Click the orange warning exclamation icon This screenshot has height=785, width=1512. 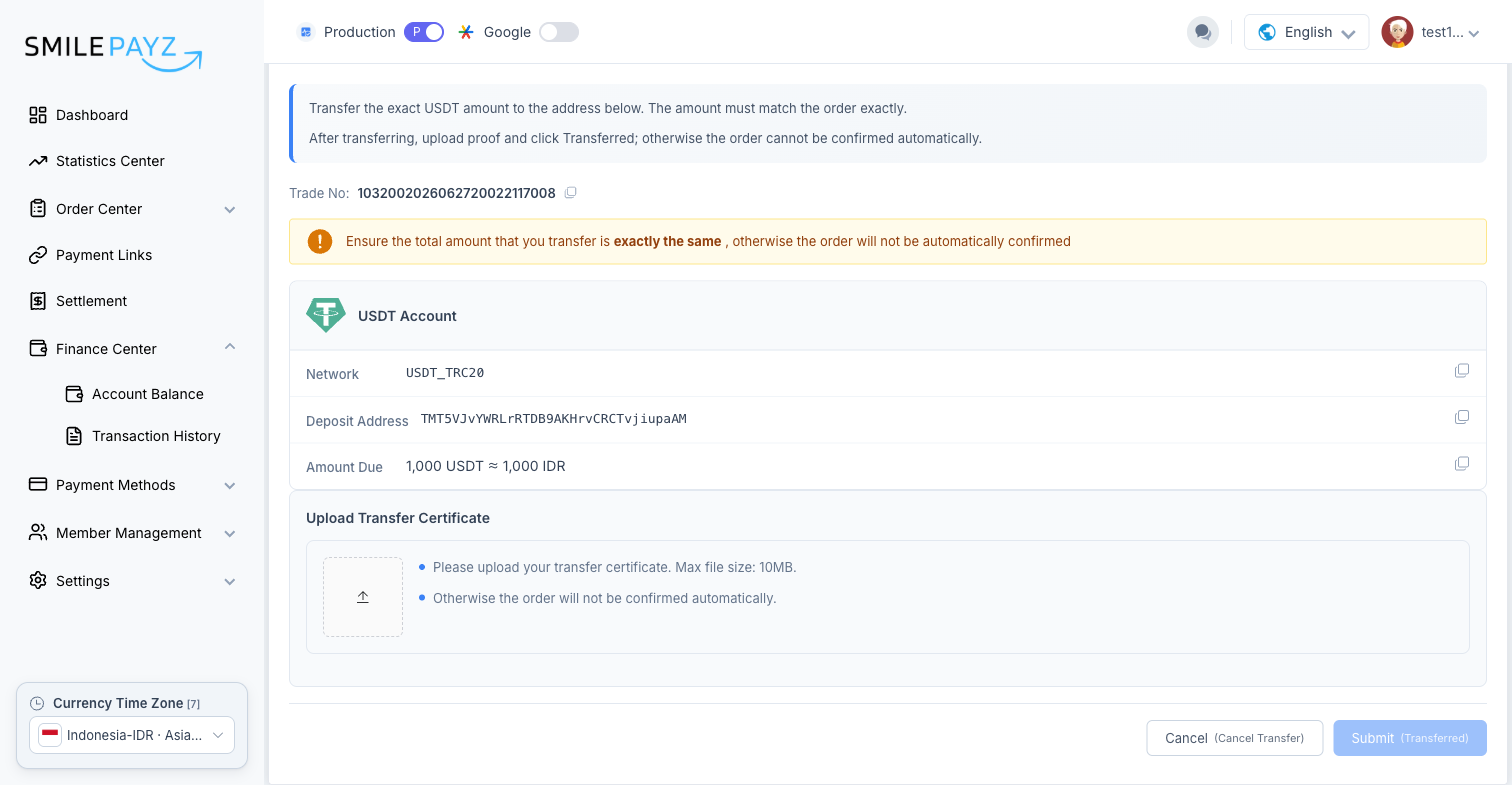320,241
